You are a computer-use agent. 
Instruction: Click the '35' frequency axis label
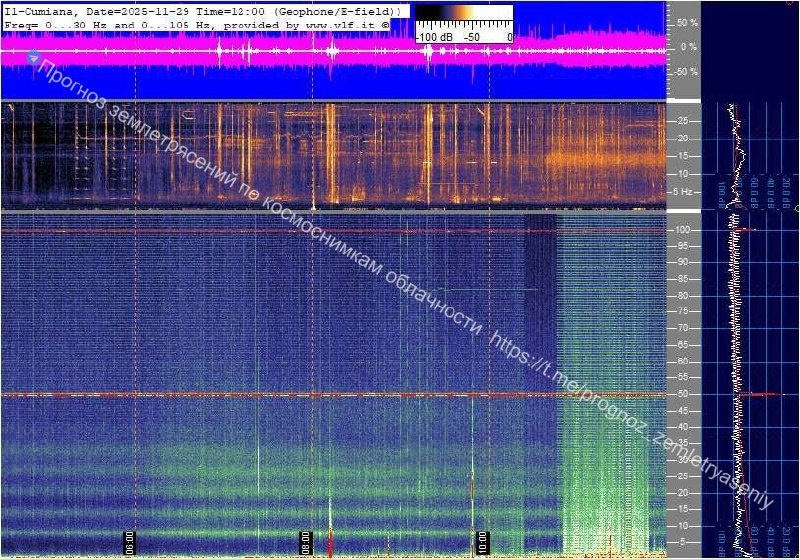(683, 443)
